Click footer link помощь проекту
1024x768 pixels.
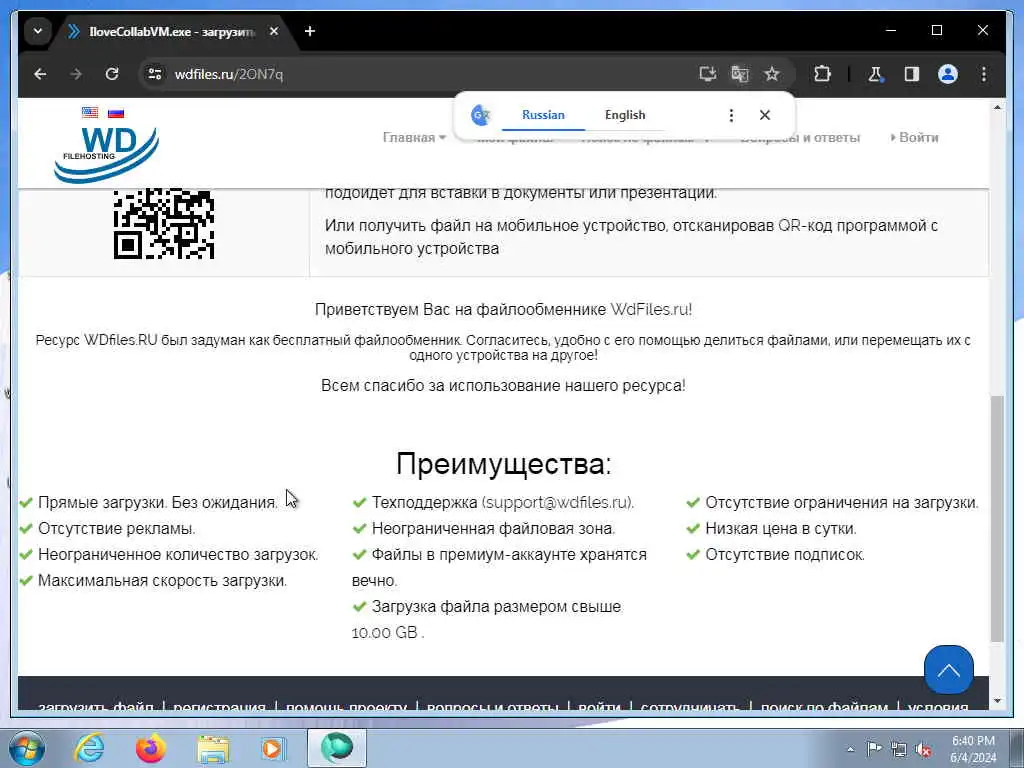(x=346, y=708)
